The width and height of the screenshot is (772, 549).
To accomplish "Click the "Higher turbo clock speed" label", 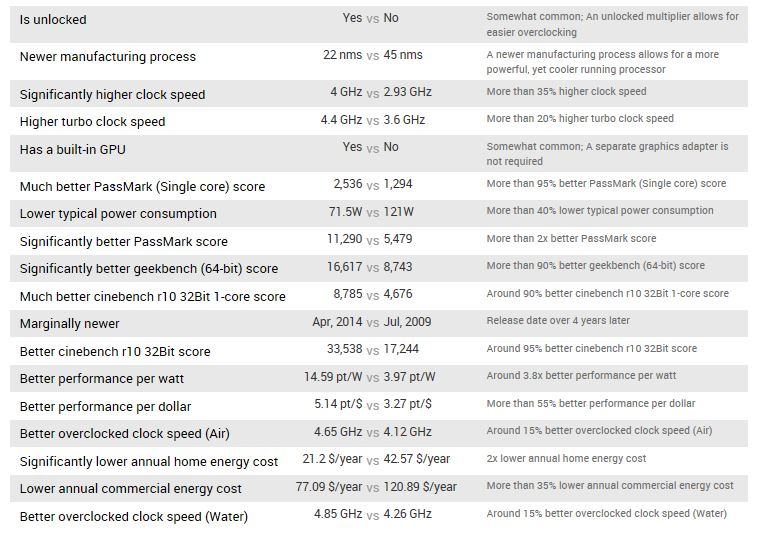I will [x=92, y=122].
